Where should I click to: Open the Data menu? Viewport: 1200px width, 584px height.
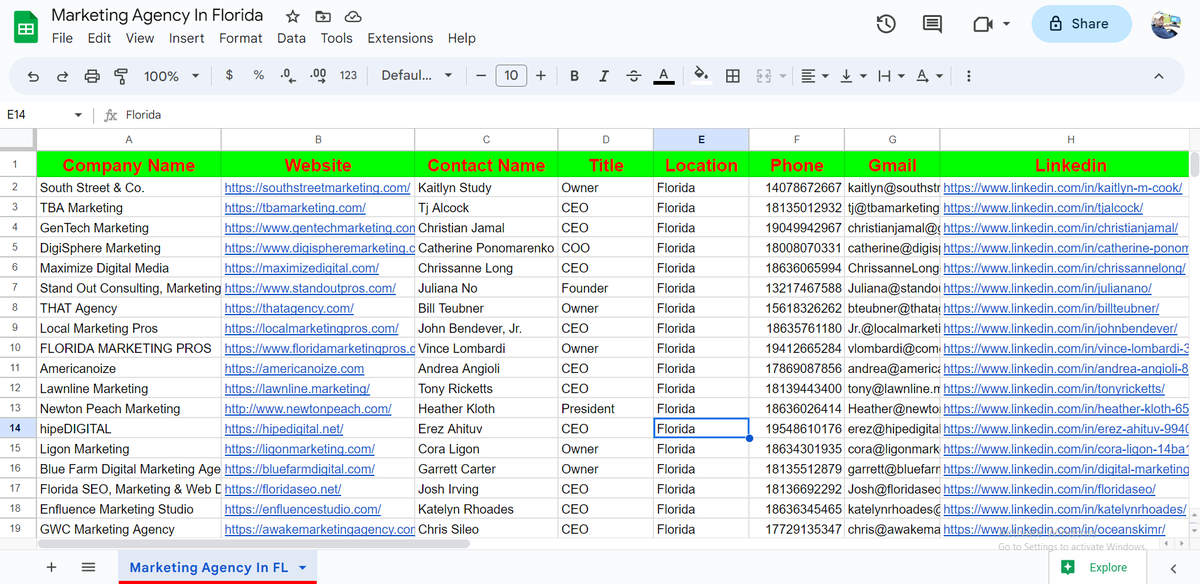click(x=291, y=38)
